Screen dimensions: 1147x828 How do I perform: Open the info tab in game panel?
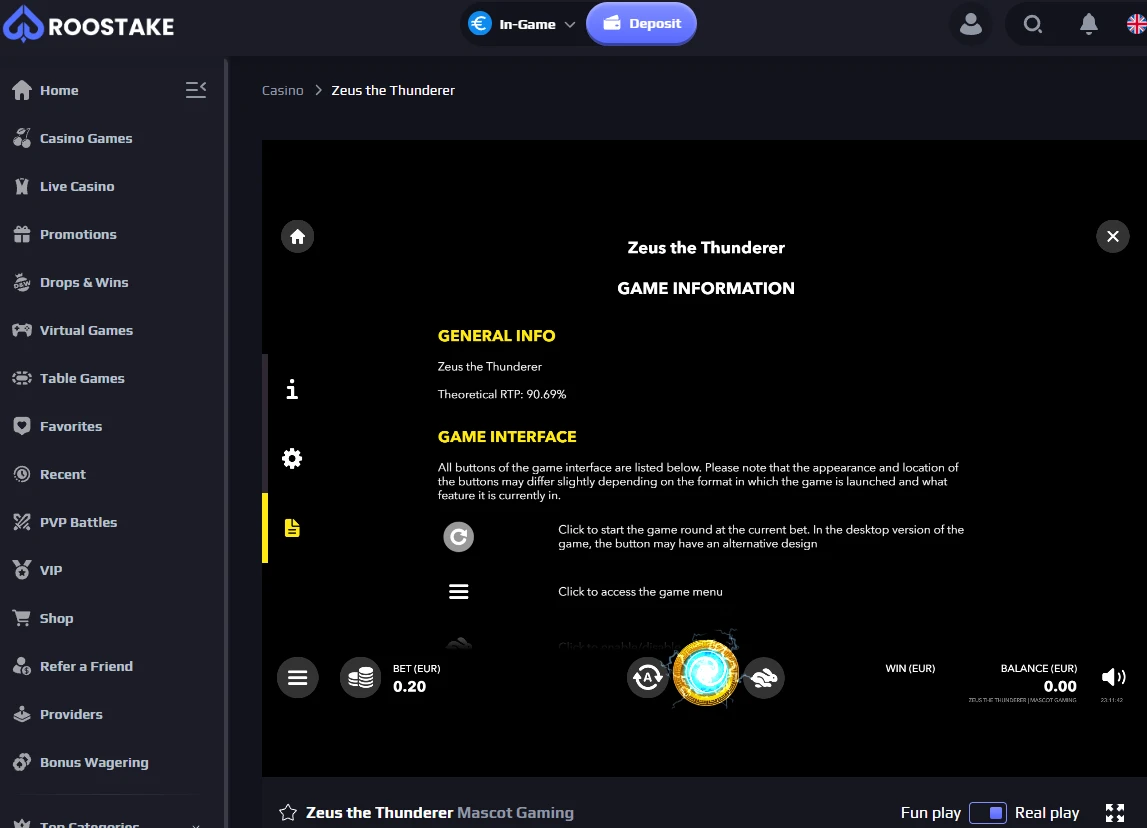[x=292, y=389]
